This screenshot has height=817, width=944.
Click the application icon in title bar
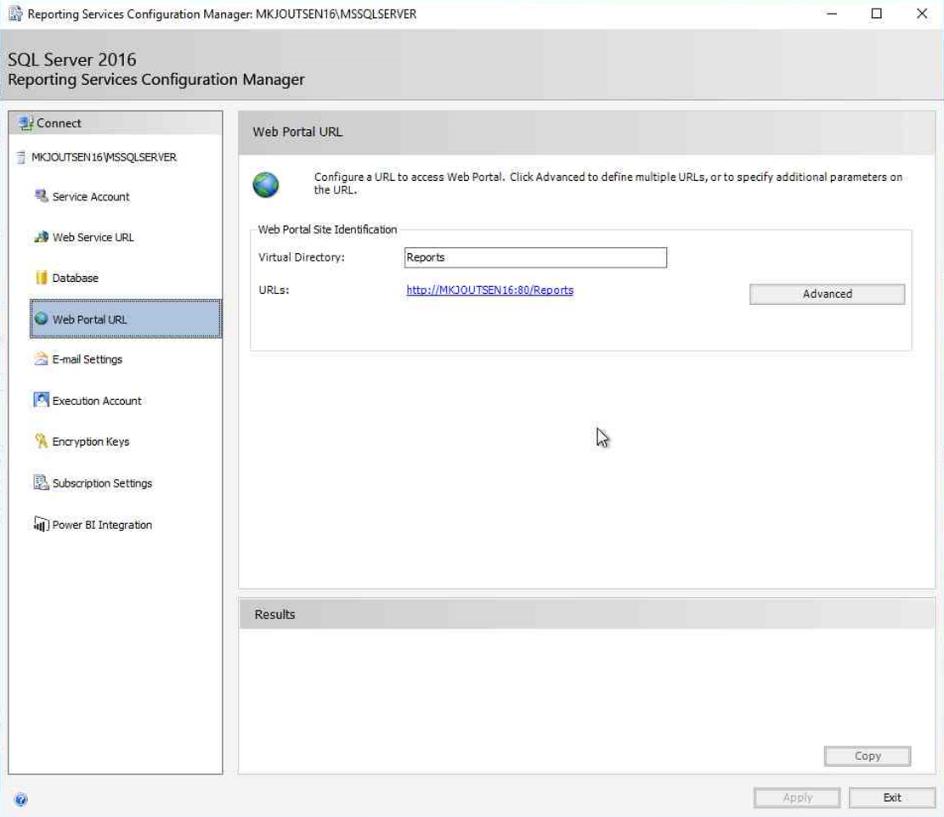(15, 13)
